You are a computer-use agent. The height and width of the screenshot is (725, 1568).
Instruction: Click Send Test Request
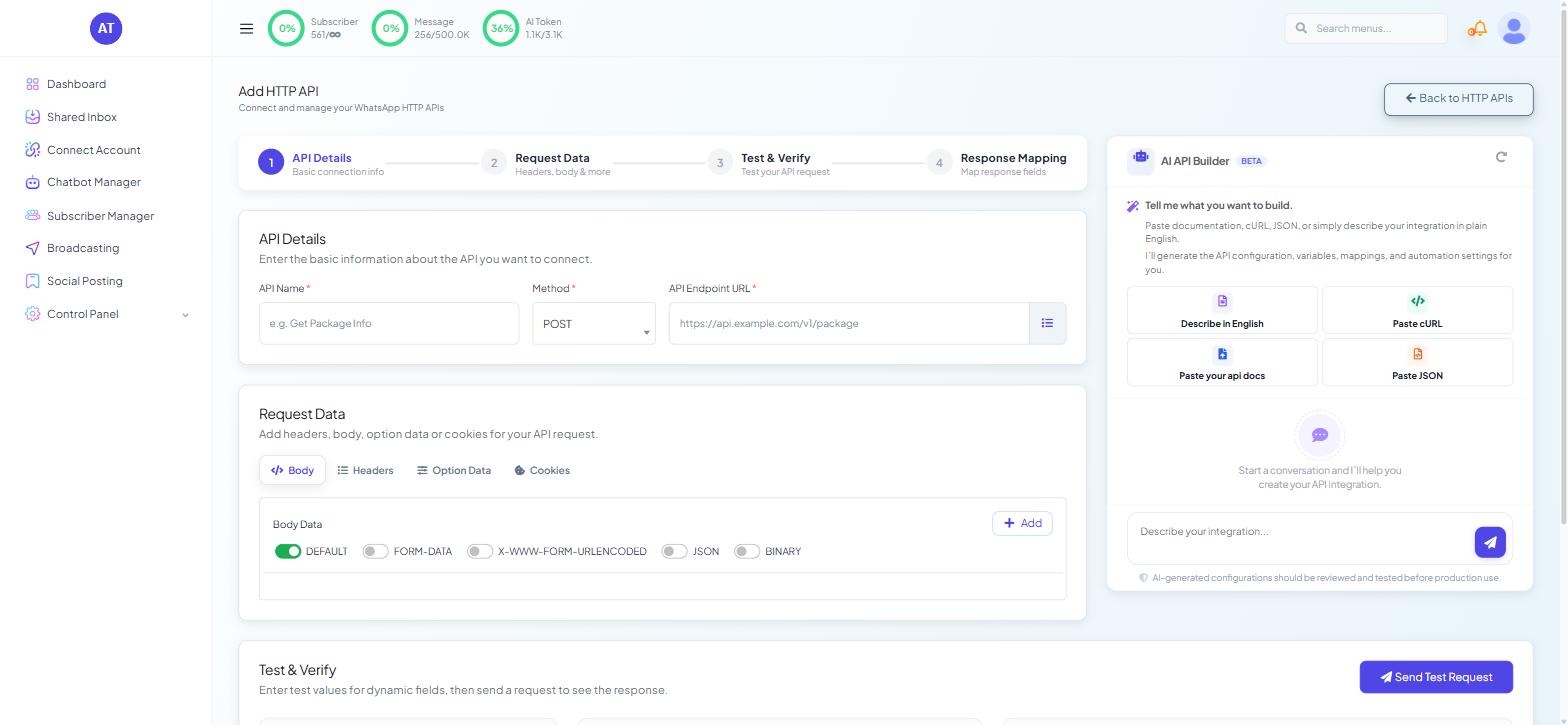(x=1436, y=677)
